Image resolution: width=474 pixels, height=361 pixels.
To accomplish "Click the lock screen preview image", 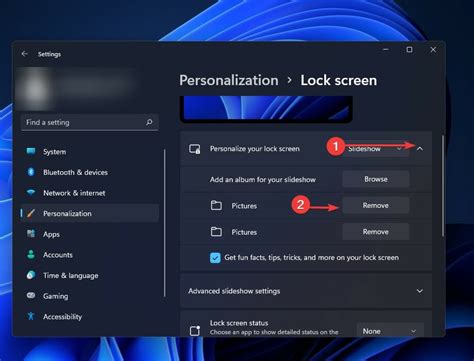I will click(x=266, y=109).
